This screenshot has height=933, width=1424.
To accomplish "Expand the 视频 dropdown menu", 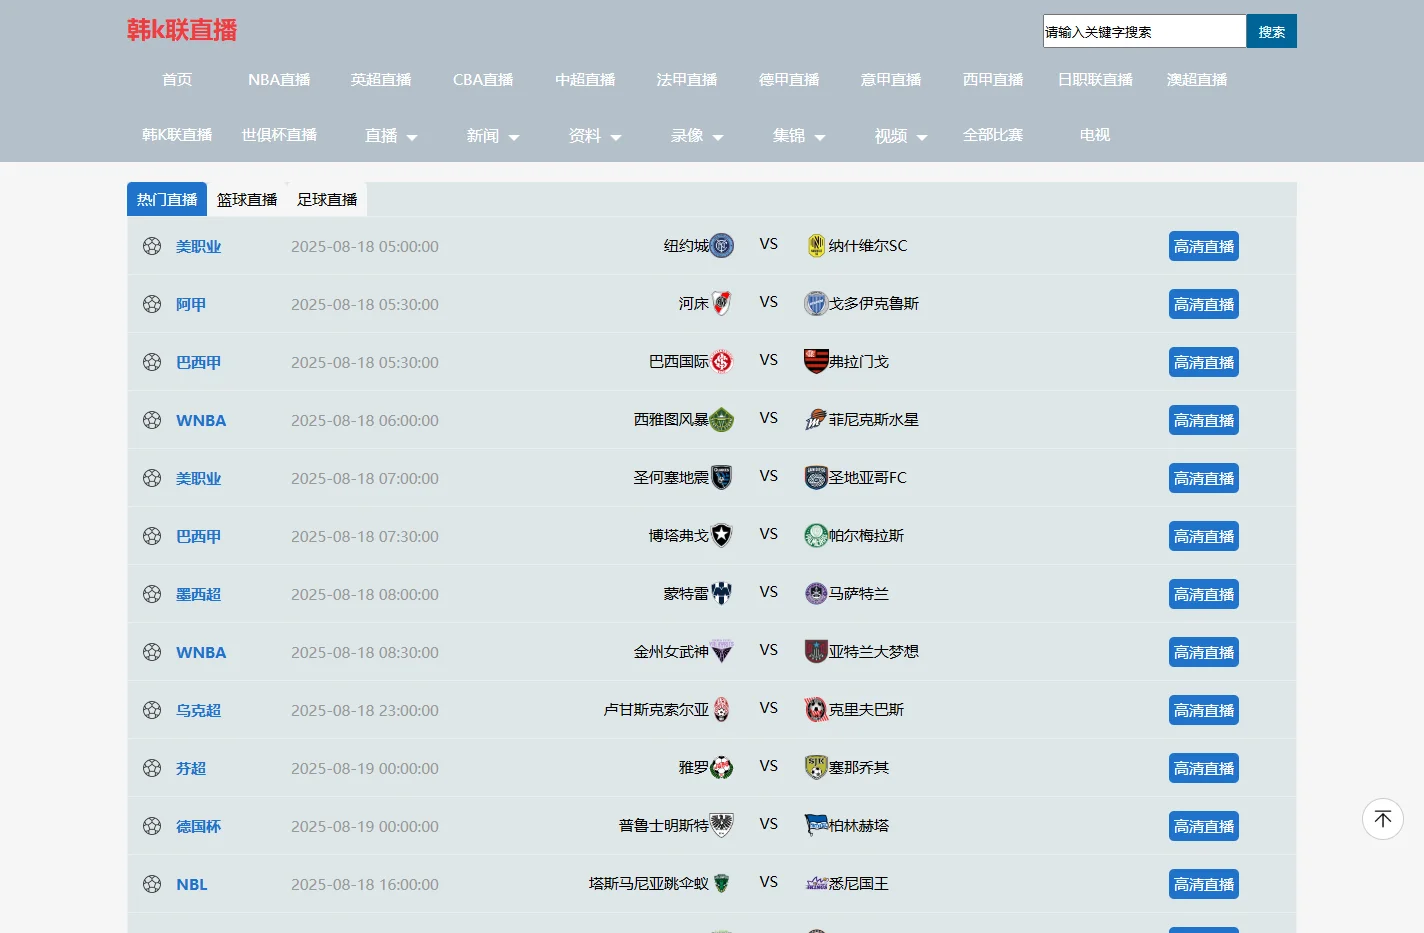I will click(901, 136).
